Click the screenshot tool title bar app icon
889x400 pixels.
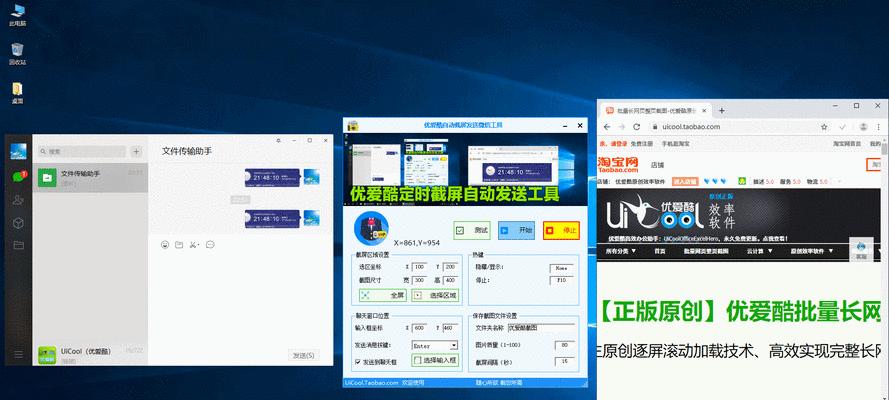[352, 125]
